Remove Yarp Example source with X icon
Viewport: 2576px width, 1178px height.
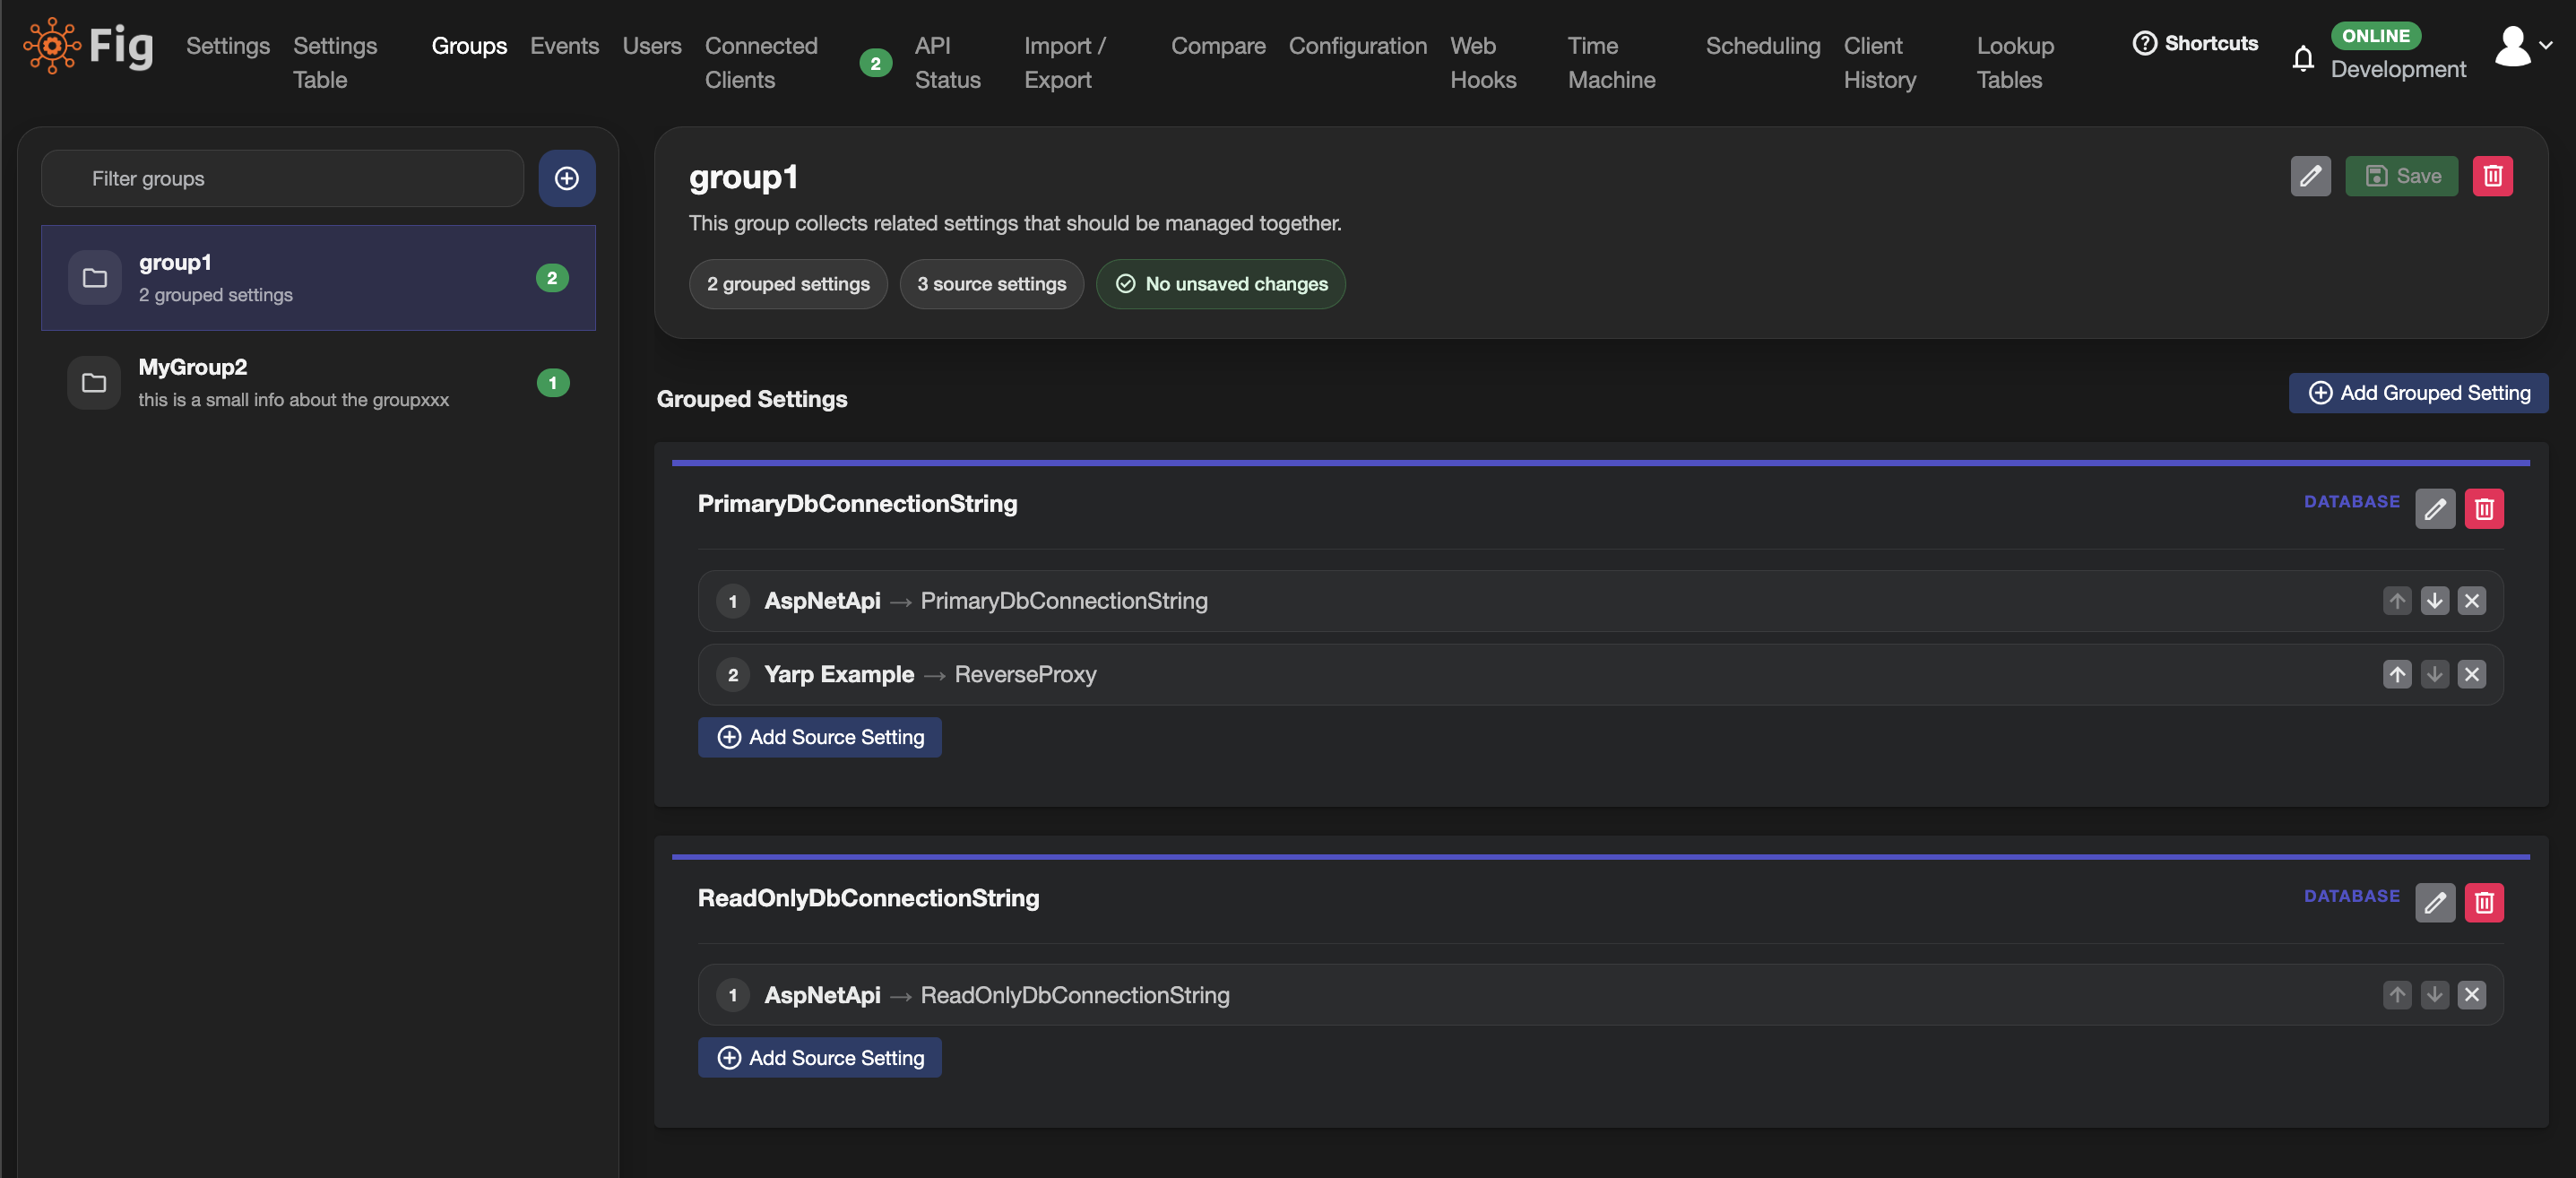click(x=2473, y=675)
